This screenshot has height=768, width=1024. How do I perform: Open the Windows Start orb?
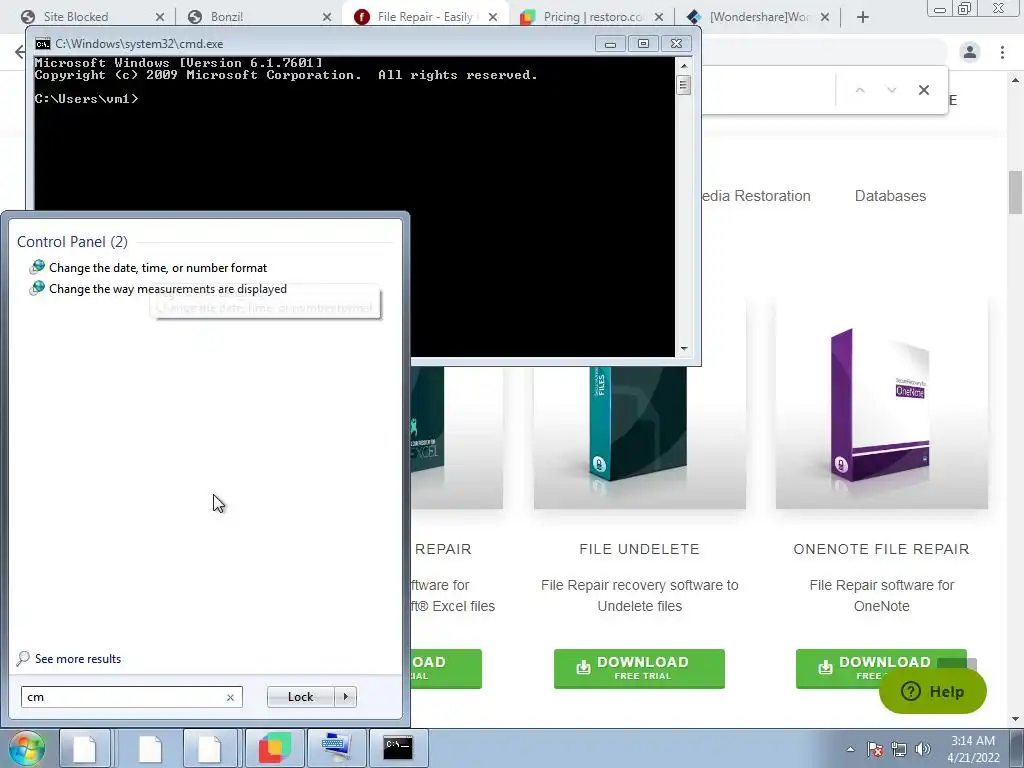[26, 748]
